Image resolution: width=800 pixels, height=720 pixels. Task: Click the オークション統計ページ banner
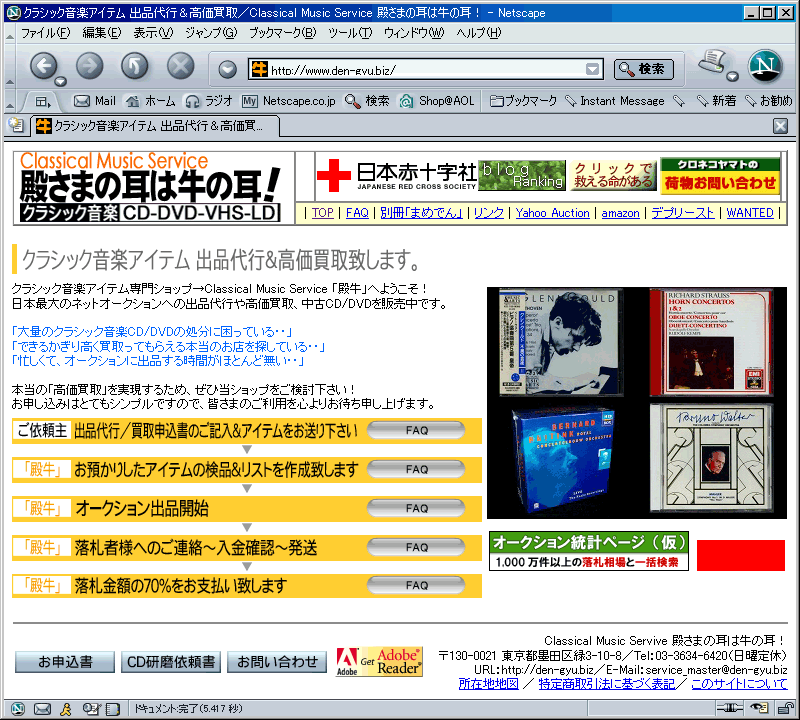(589, 551)
